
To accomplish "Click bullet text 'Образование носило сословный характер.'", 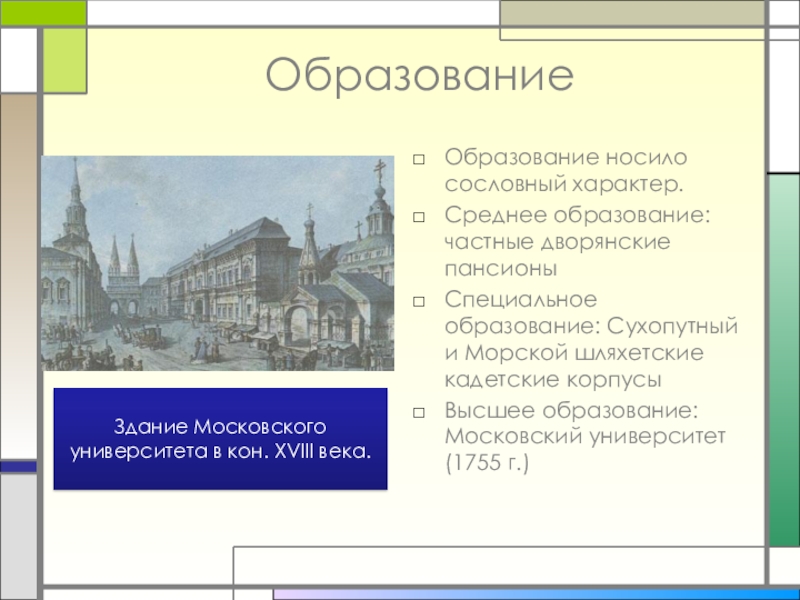I will pyautogui.click(x=566, y=170).
